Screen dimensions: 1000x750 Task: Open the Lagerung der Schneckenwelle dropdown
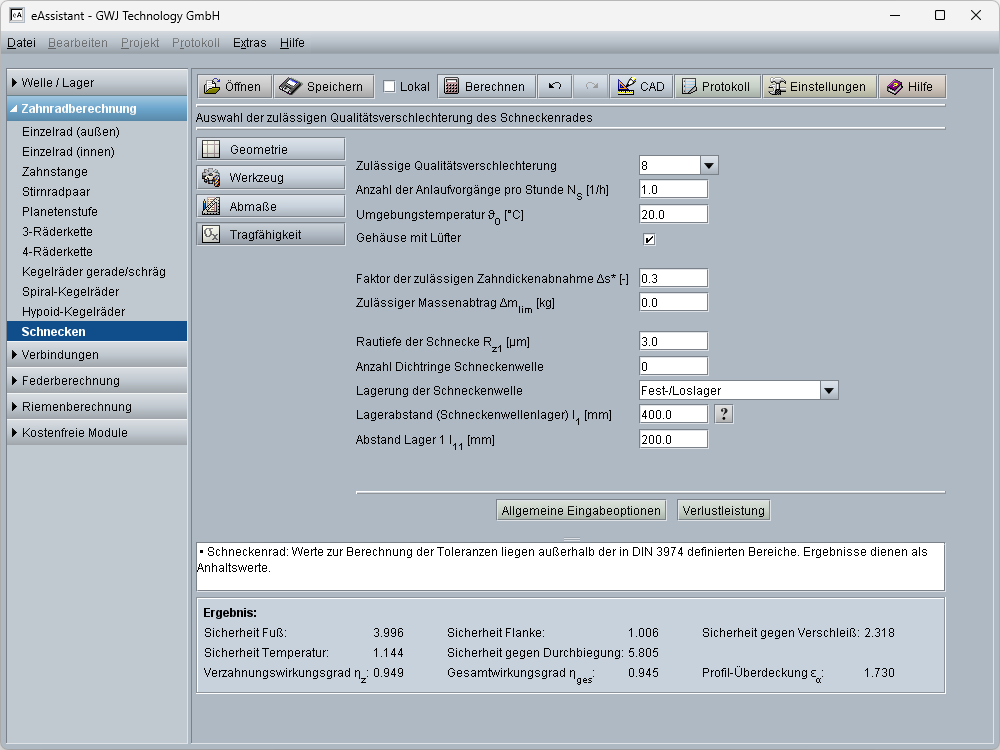(x=828, y=391)
